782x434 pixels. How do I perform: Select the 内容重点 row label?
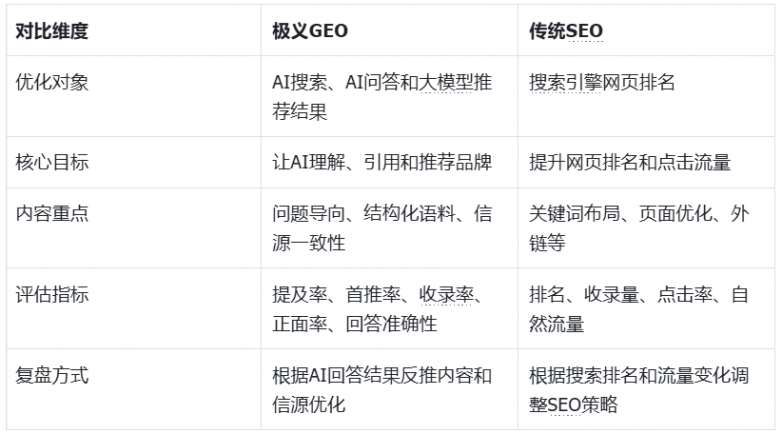[52, 214]
